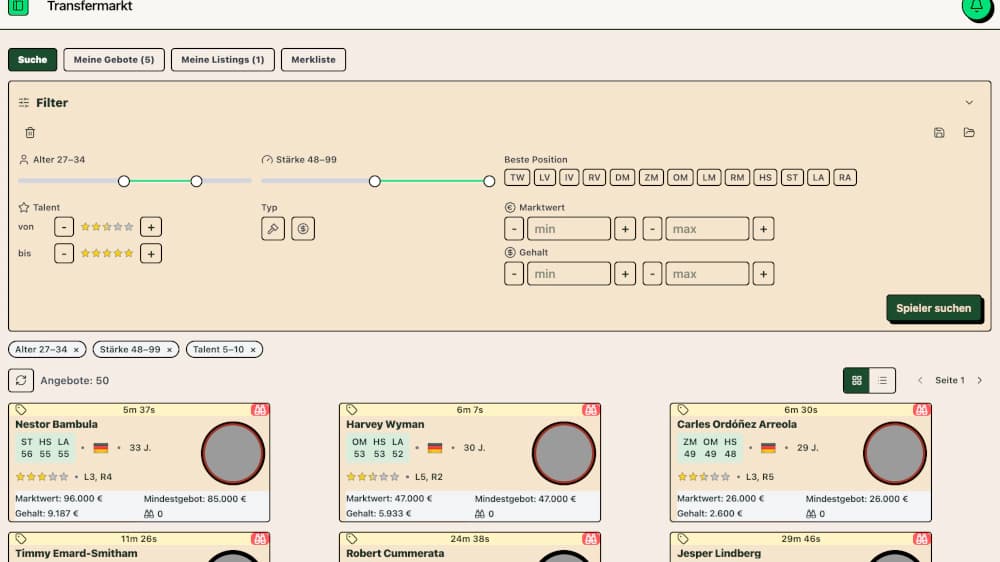Select the dollar coin type icon
Image resolution: width=1000 pixels, height=562 pixels.
[x=304, y=229]
